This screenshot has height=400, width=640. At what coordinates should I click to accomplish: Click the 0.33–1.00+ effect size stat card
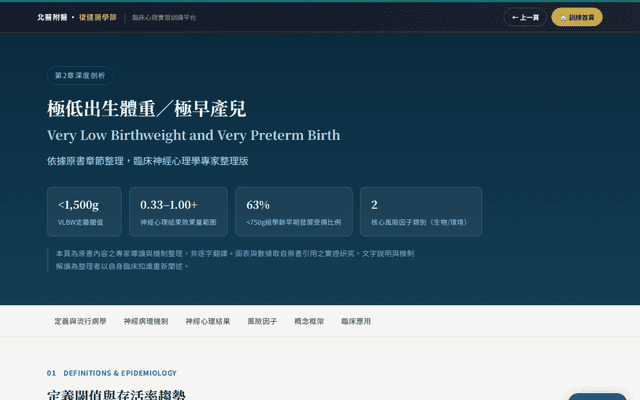click(x=178, y=212)
